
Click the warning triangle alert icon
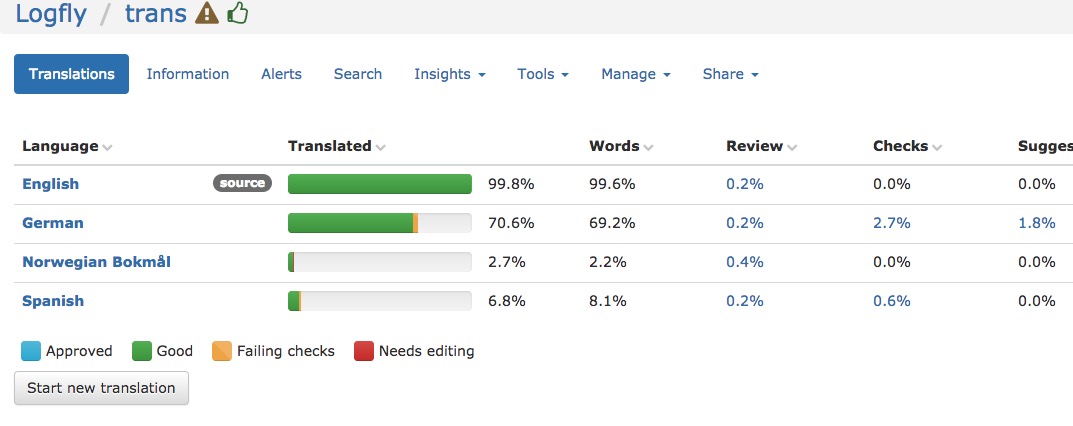tap(207, 13)
